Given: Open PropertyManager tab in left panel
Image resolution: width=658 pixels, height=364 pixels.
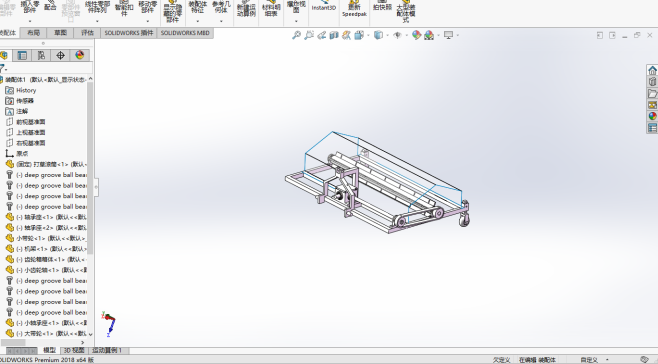Looking at the screenshot, I should (x=22, y=55).
